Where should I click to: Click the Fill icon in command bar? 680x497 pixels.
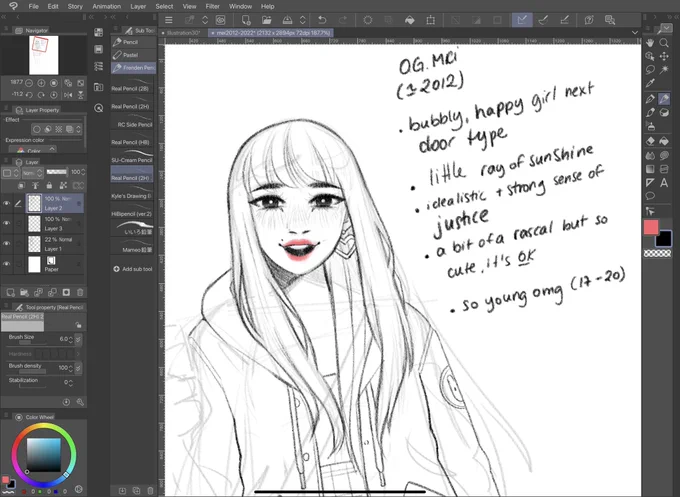[409, 20]
